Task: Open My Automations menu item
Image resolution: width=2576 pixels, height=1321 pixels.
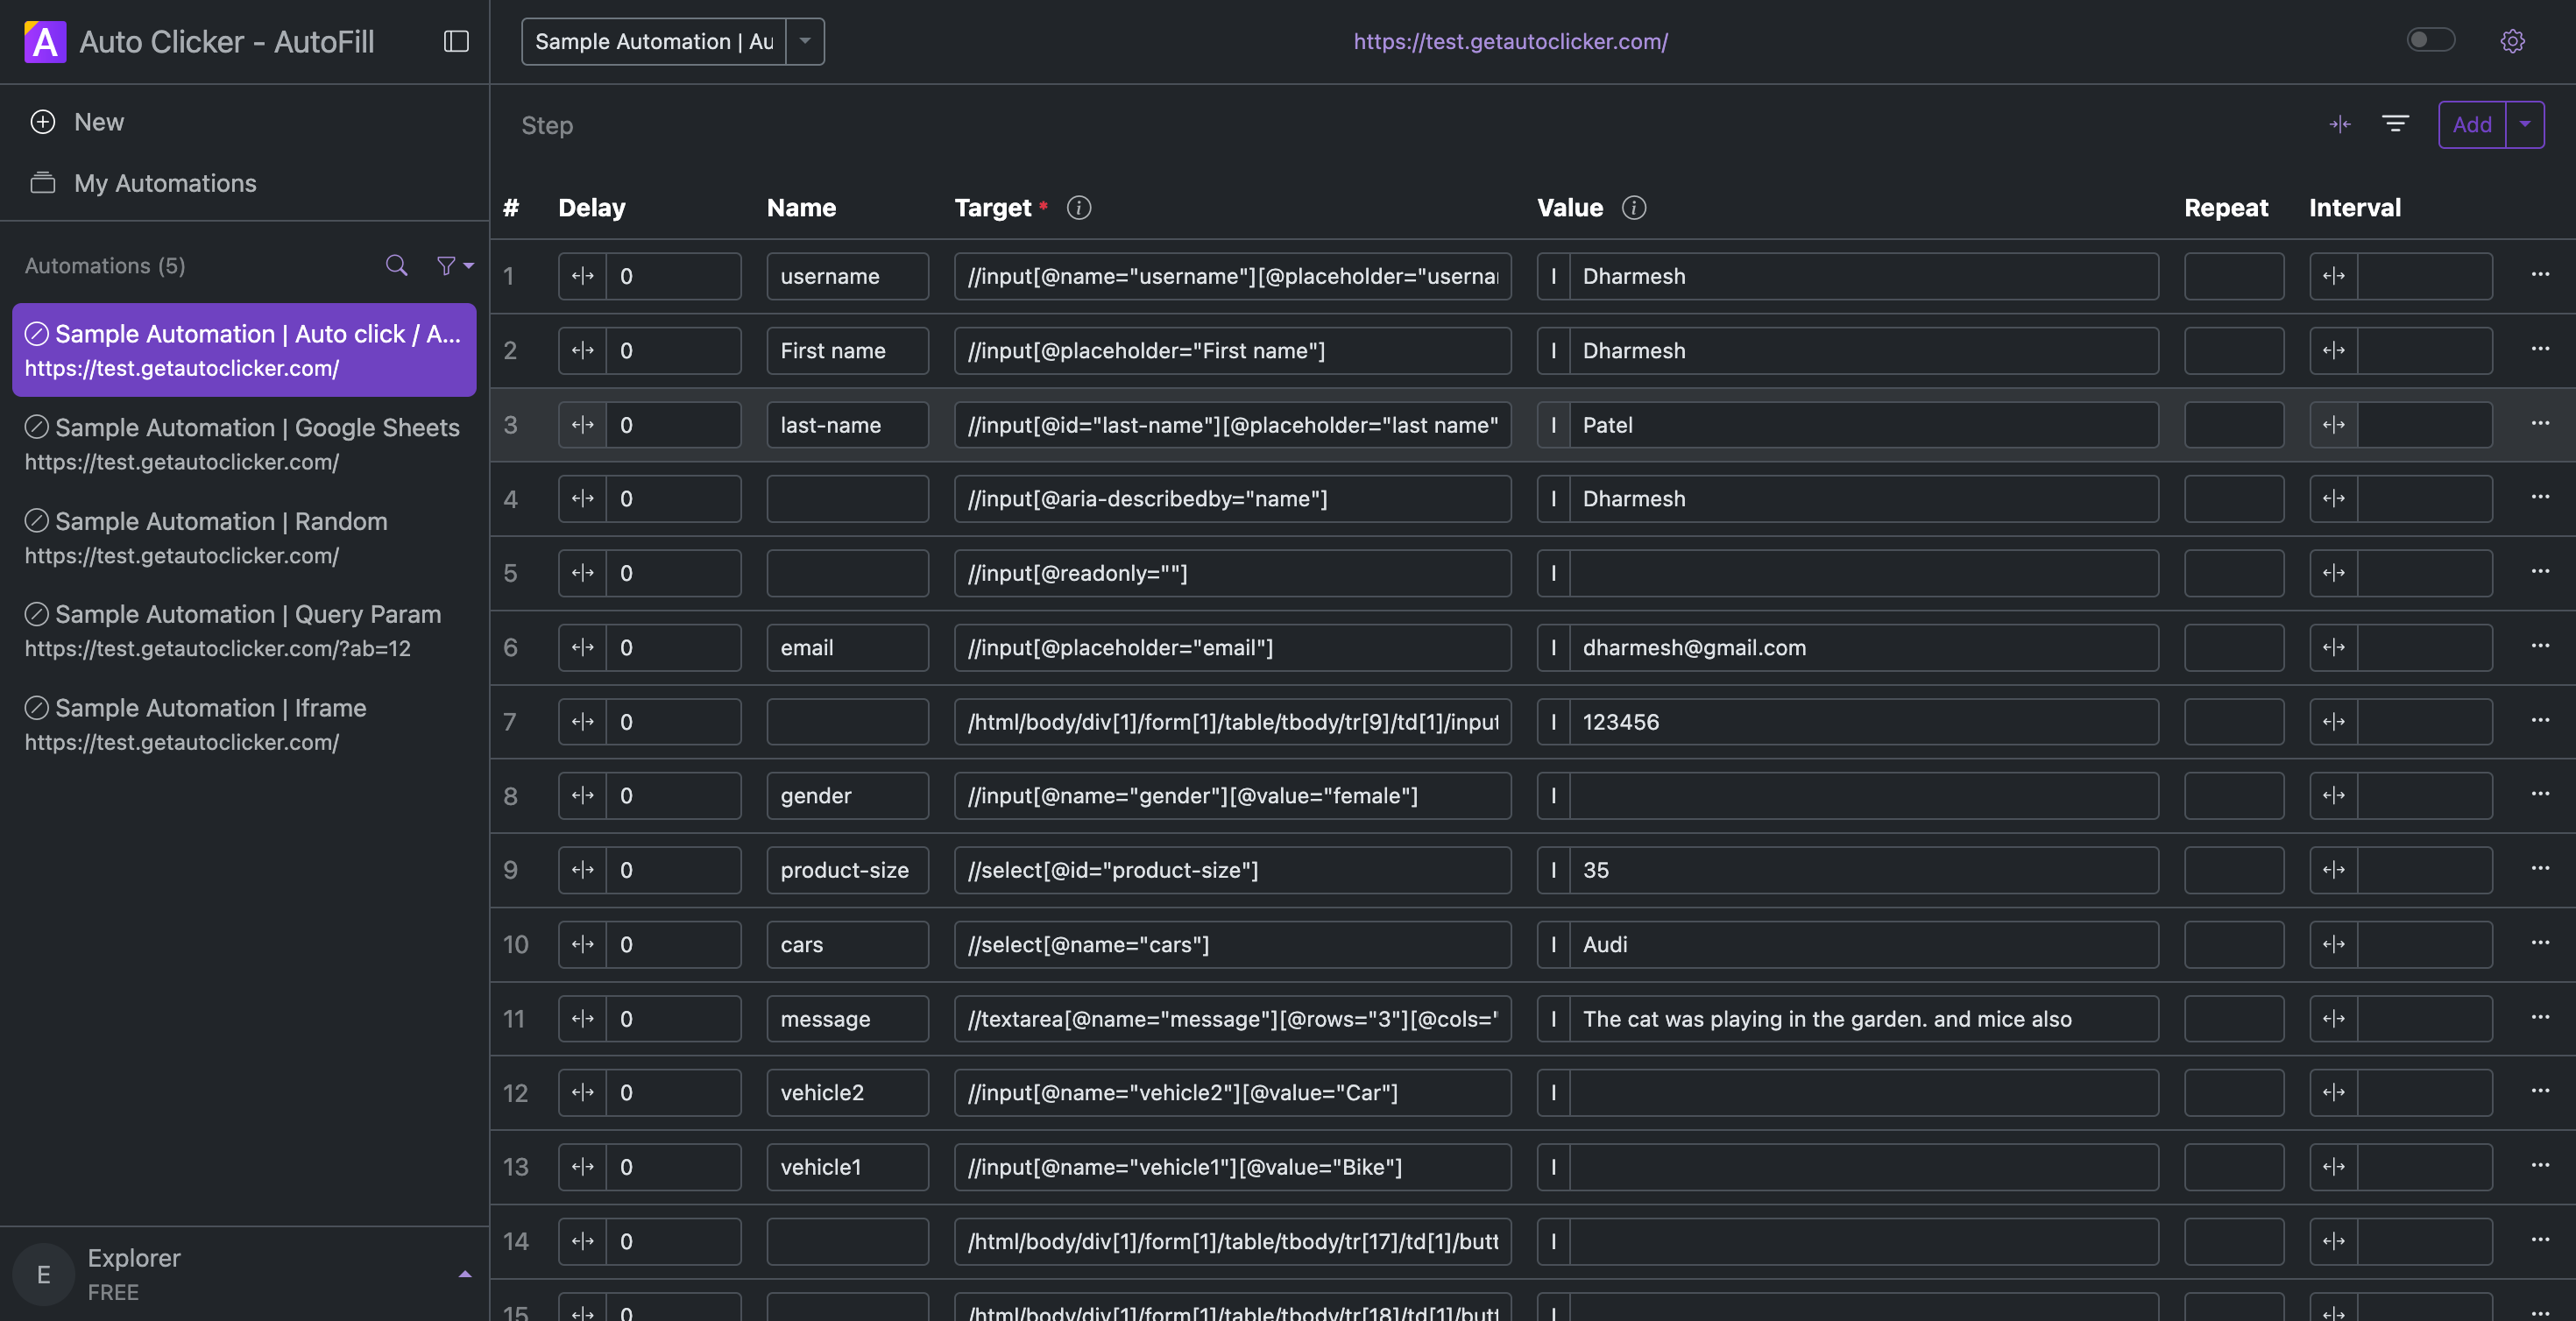Action: click(165, 183)
